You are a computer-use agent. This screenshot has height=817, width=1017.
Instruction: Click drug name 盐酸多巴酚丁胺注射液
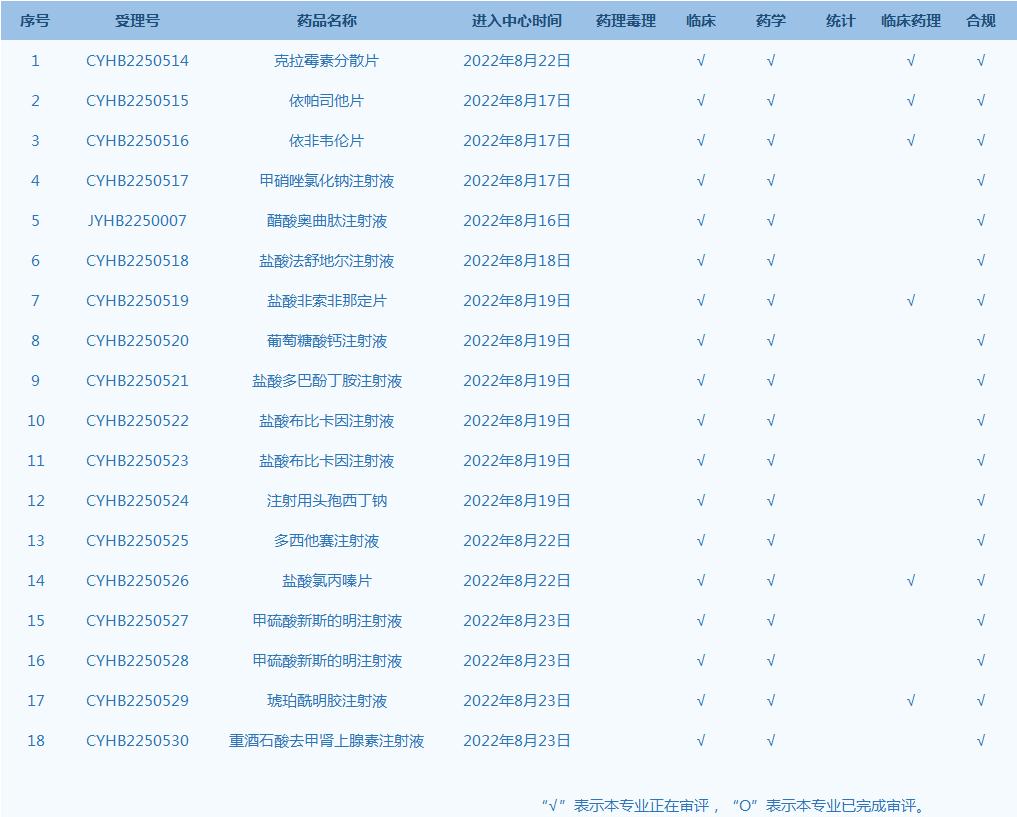coord(326,381)
